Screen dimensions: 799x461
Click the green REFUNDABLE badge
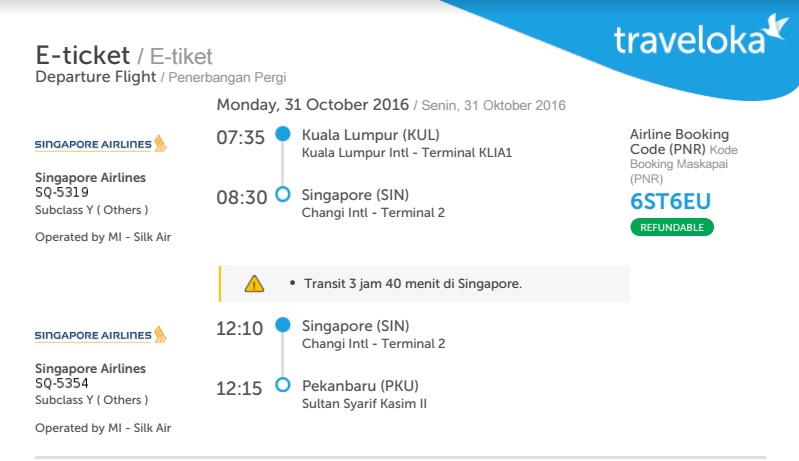pyautogui.click(x=672, y=227)
